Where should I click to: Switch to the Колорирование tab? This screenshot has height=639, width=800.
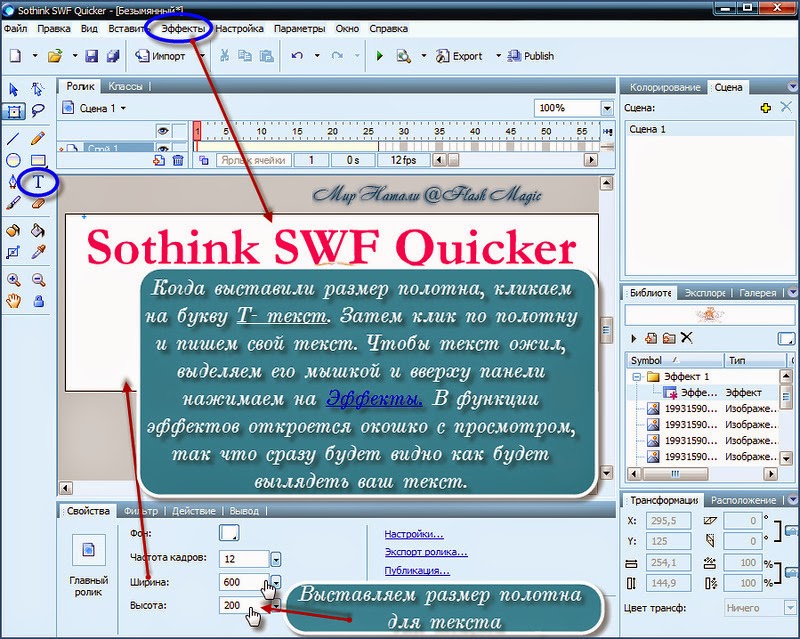665,87
